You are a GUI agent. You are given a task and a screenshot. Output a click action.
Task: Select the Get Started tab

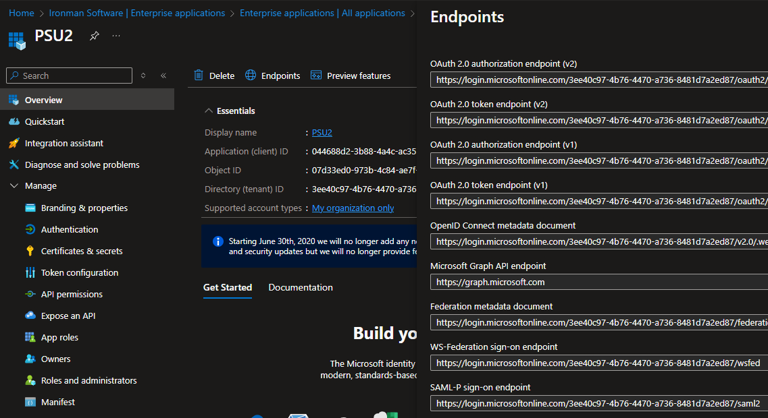coord(227,288)
